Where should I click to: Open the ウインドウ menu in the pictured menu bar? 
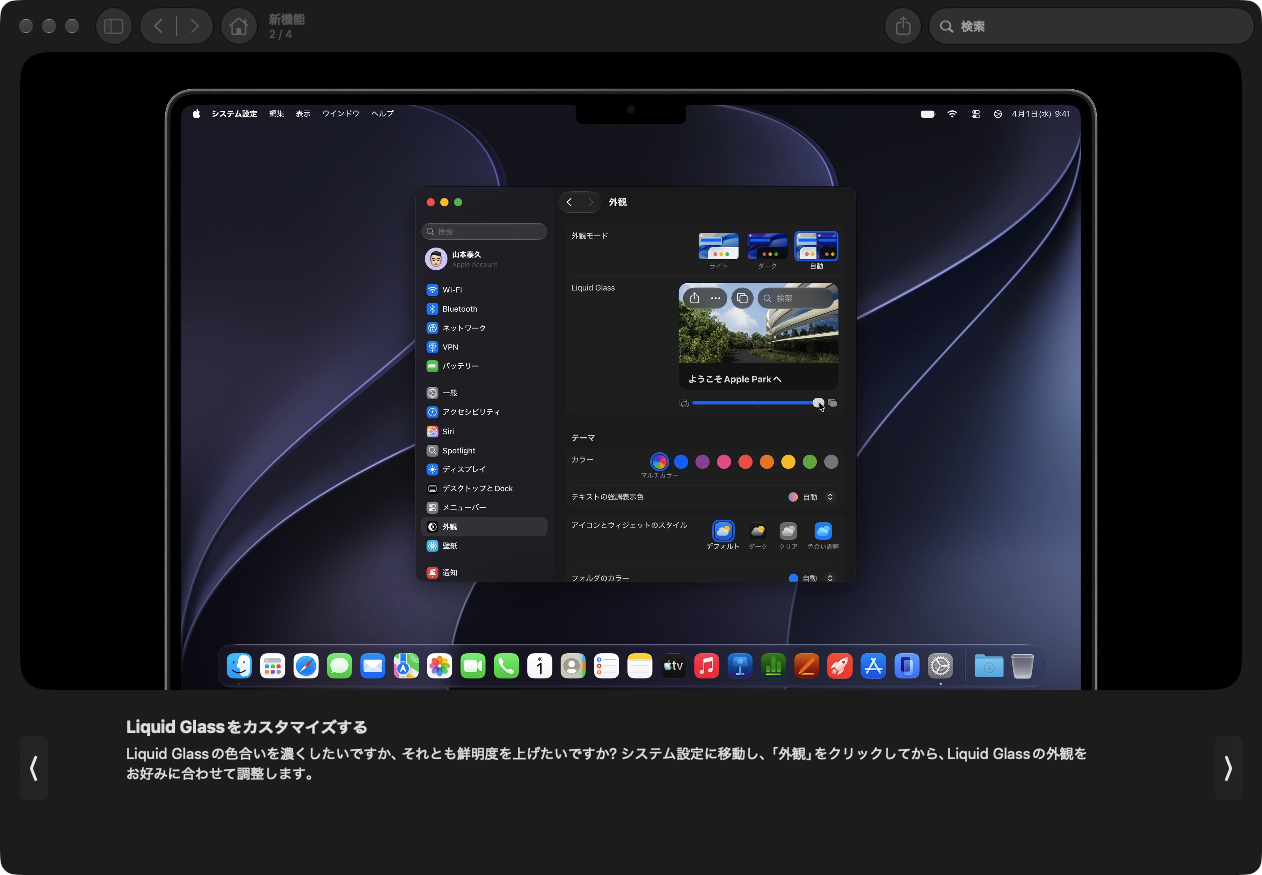tap(341, 114)
